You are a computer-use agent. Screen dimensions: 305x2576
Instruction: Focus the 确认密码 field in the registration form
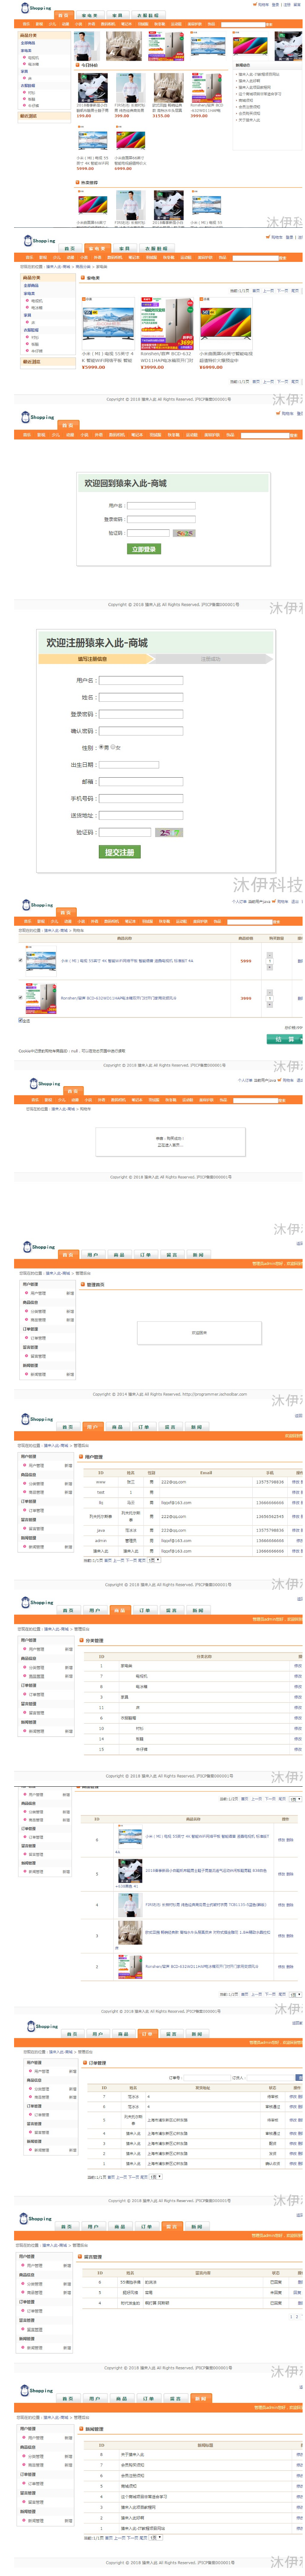[x=141, y=731]
